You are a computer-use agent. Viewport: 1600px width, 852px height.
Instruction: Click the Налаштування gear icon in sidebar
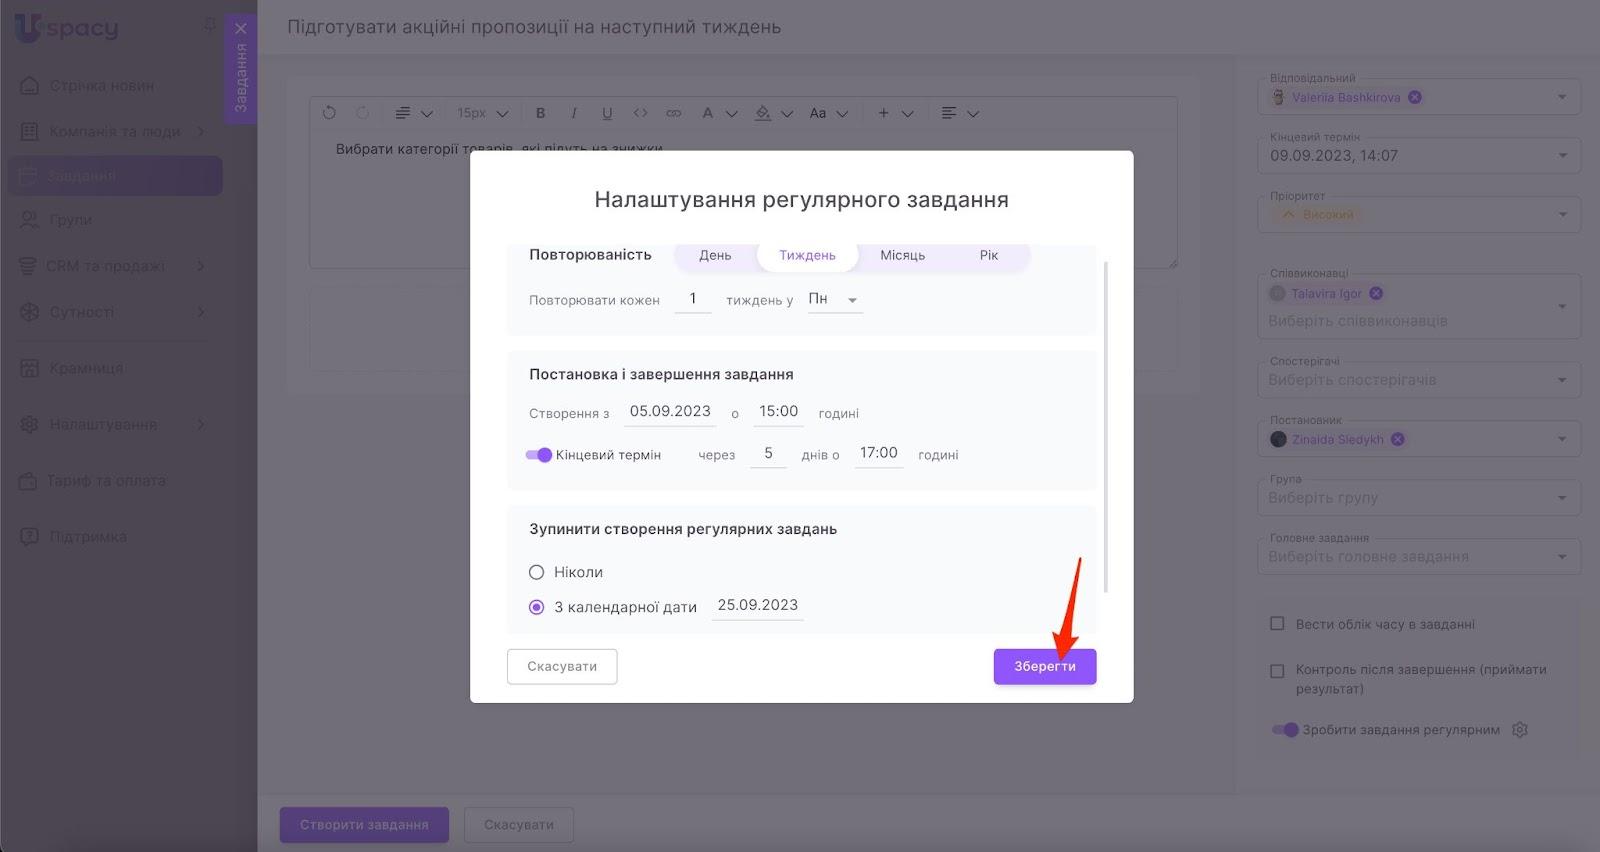coord(30,424)
